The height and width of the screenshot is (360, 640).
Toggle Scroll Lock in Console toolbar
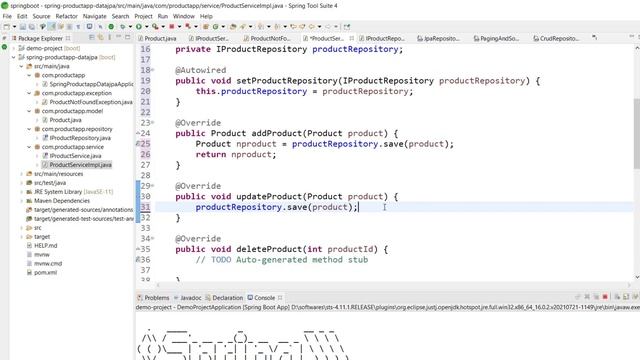click(626, 297)
